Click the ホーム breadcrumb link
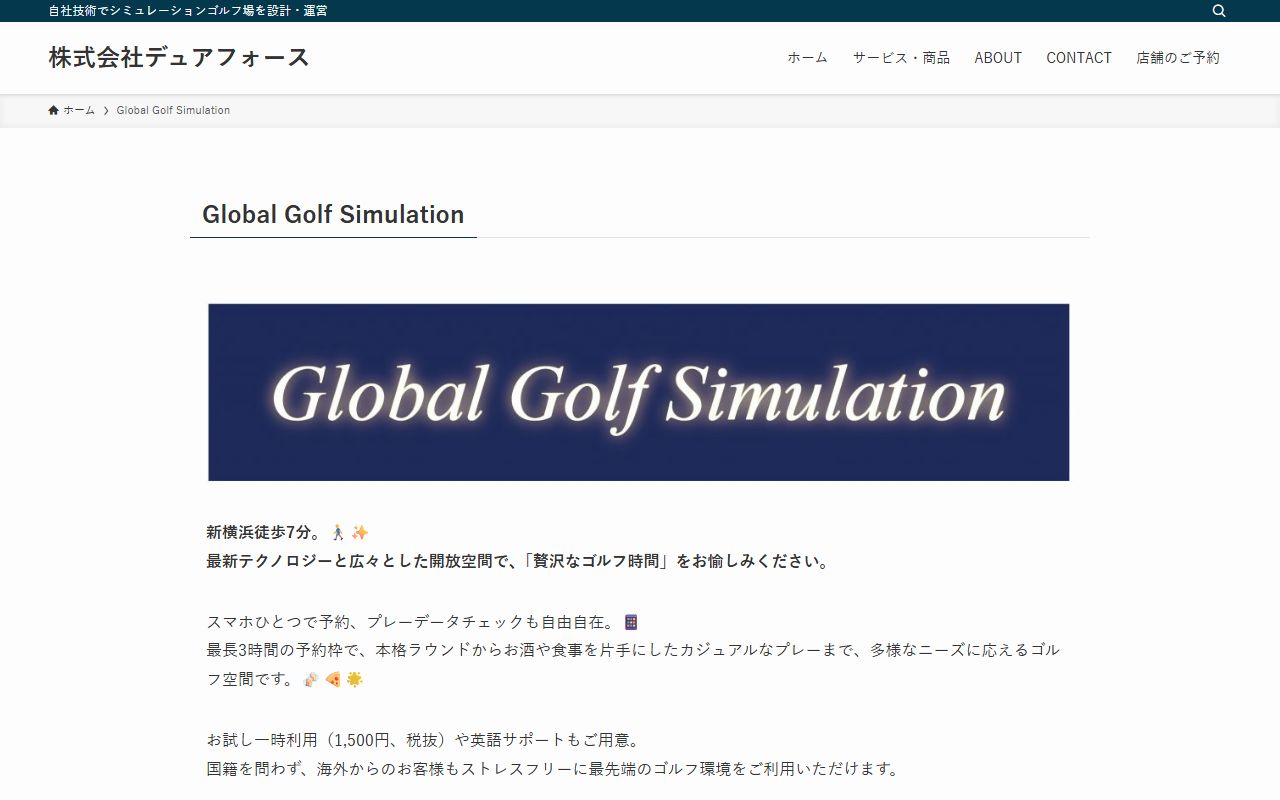 [79, 110]
